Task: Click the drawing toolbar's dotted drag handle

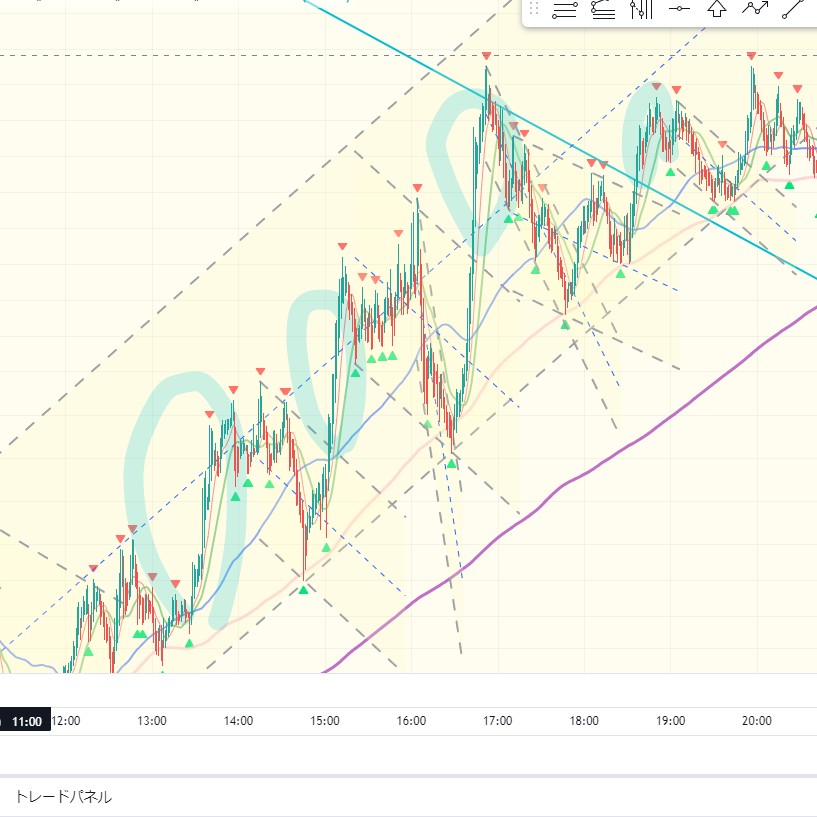Action: coord(534,10)
